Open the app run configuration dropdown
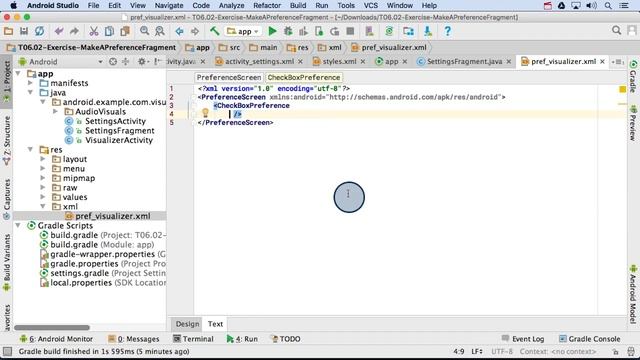 tap(243, 31)
